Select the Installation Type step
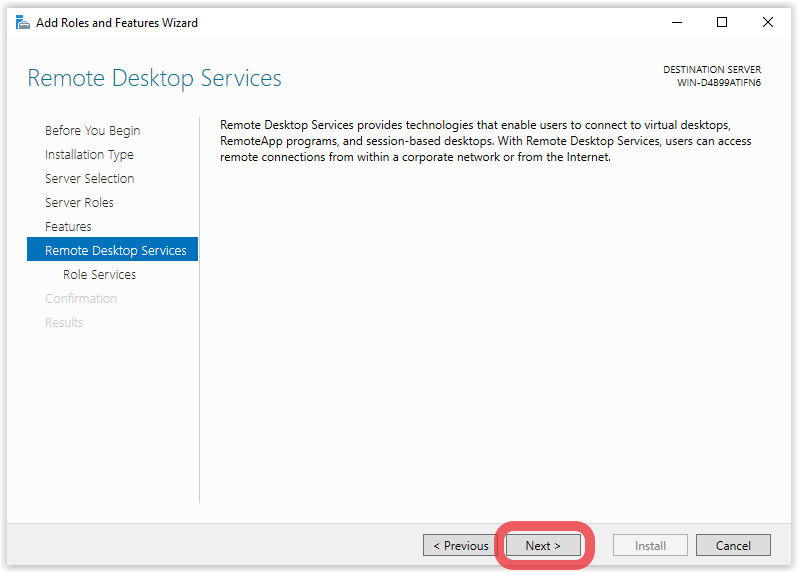Viewport: 798px width, 572px height. pos(89,155)
